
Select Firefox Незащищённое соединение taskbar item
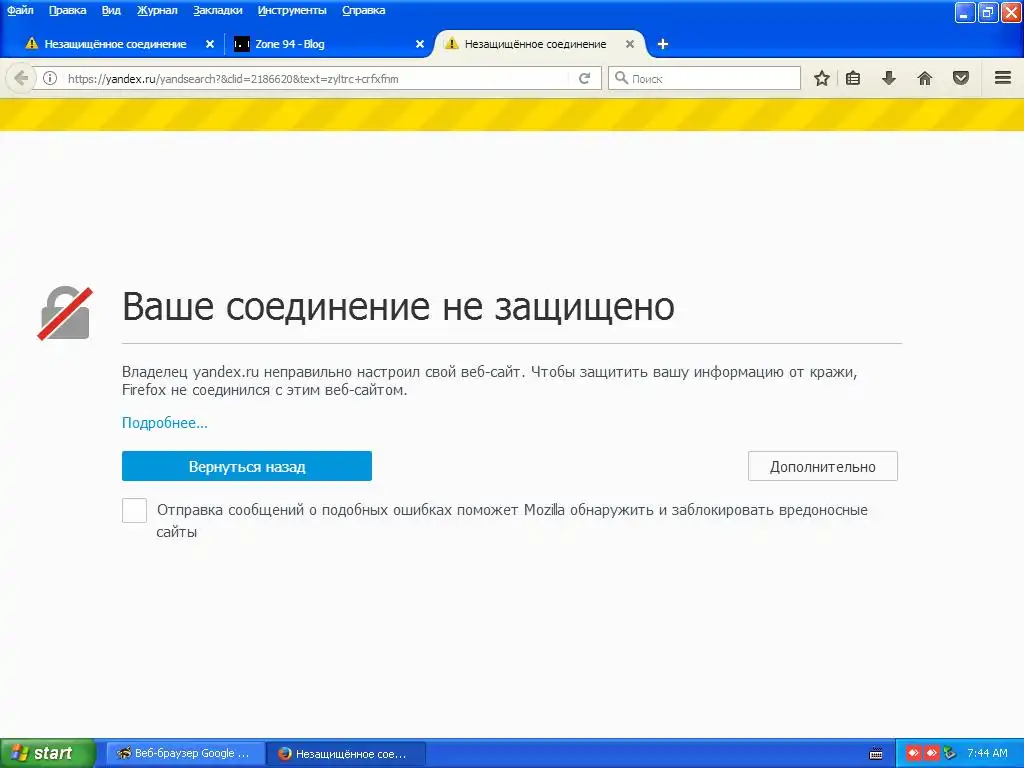(346, 753)
